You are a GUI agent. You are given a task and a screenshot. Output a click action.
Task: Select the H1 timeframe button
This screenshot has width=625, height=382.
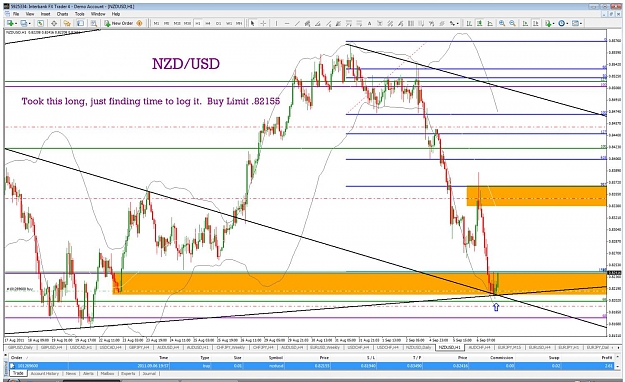coord(198,24)
